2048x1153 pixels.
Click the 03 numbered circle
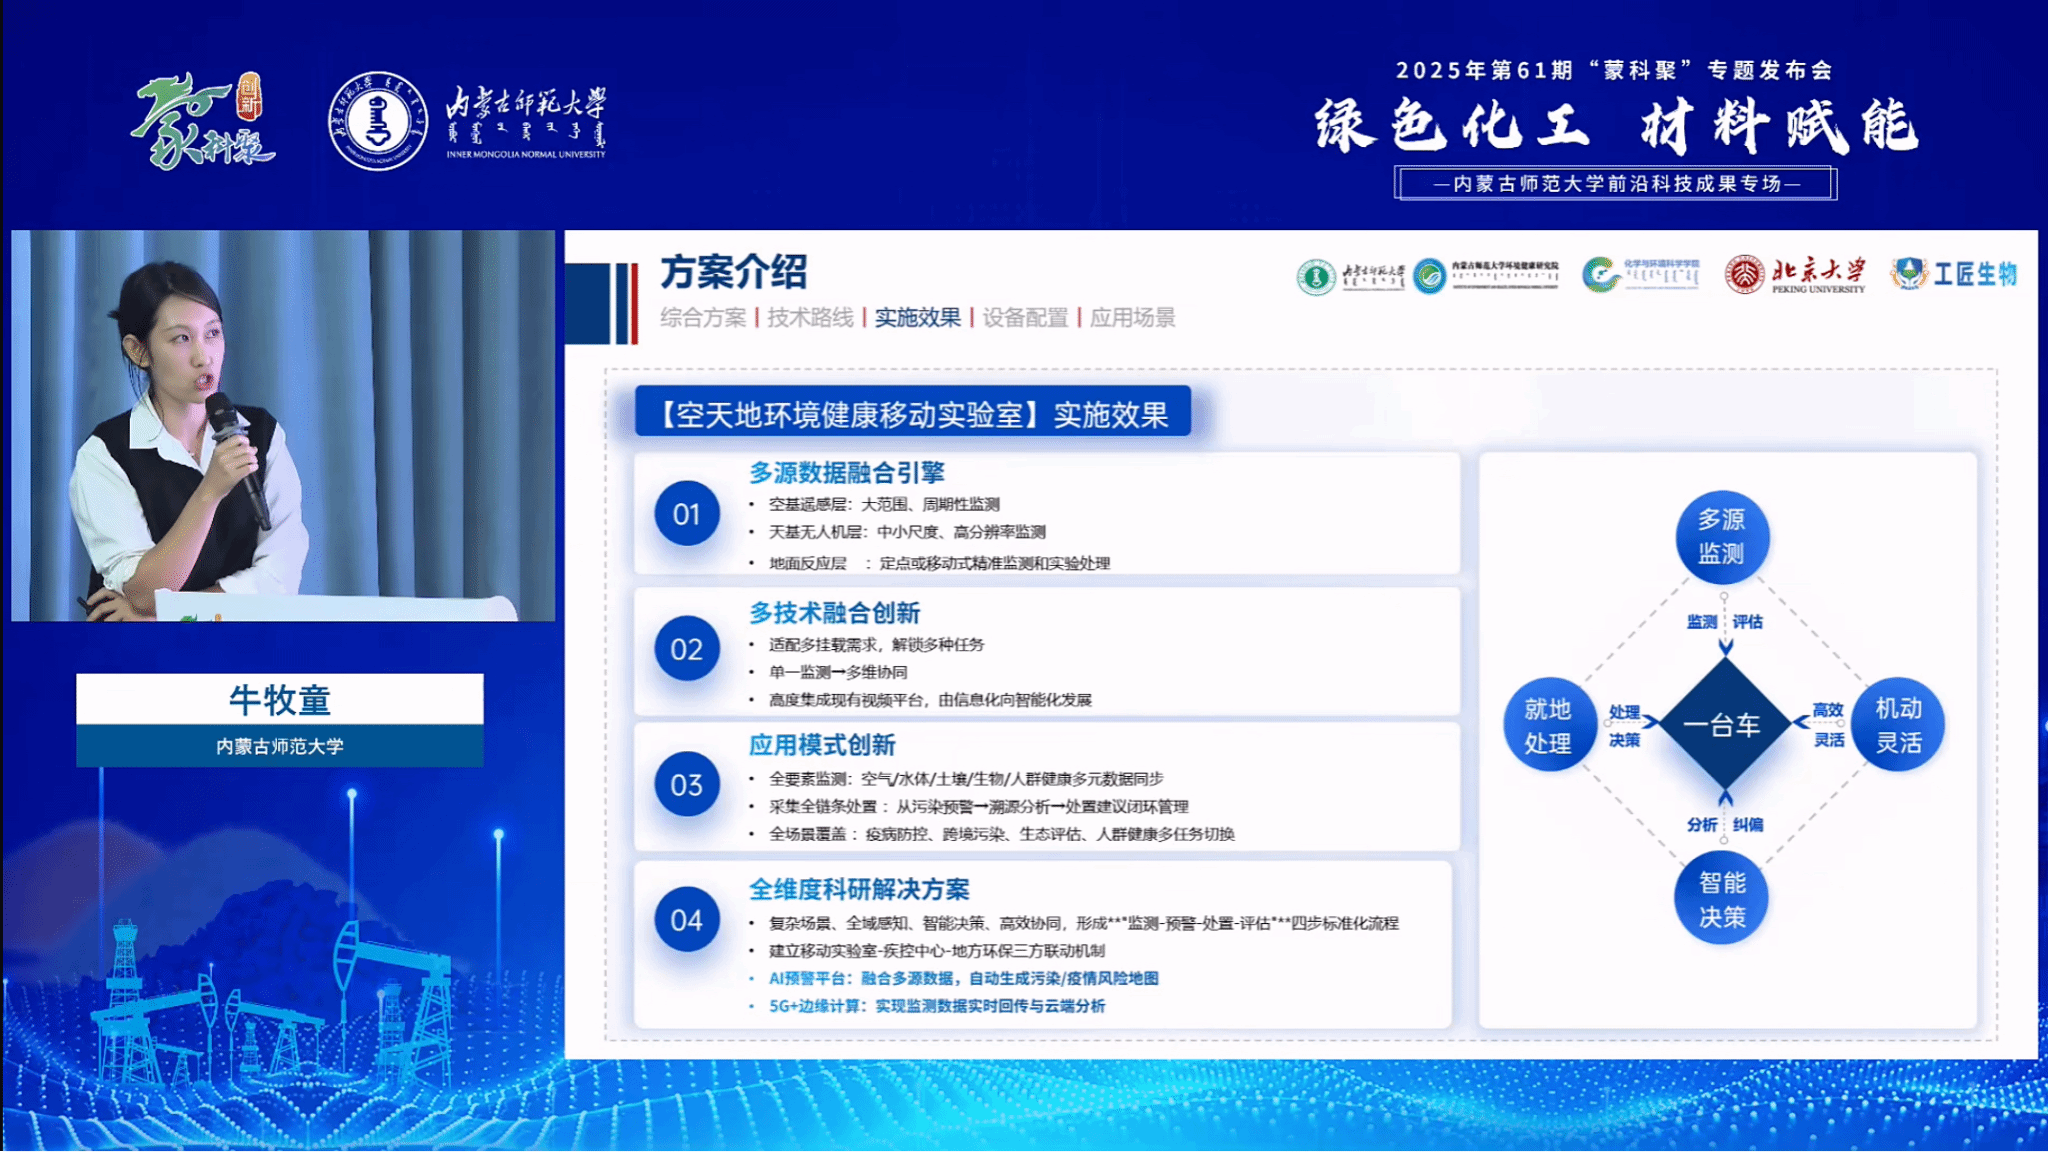click(686, 785)
